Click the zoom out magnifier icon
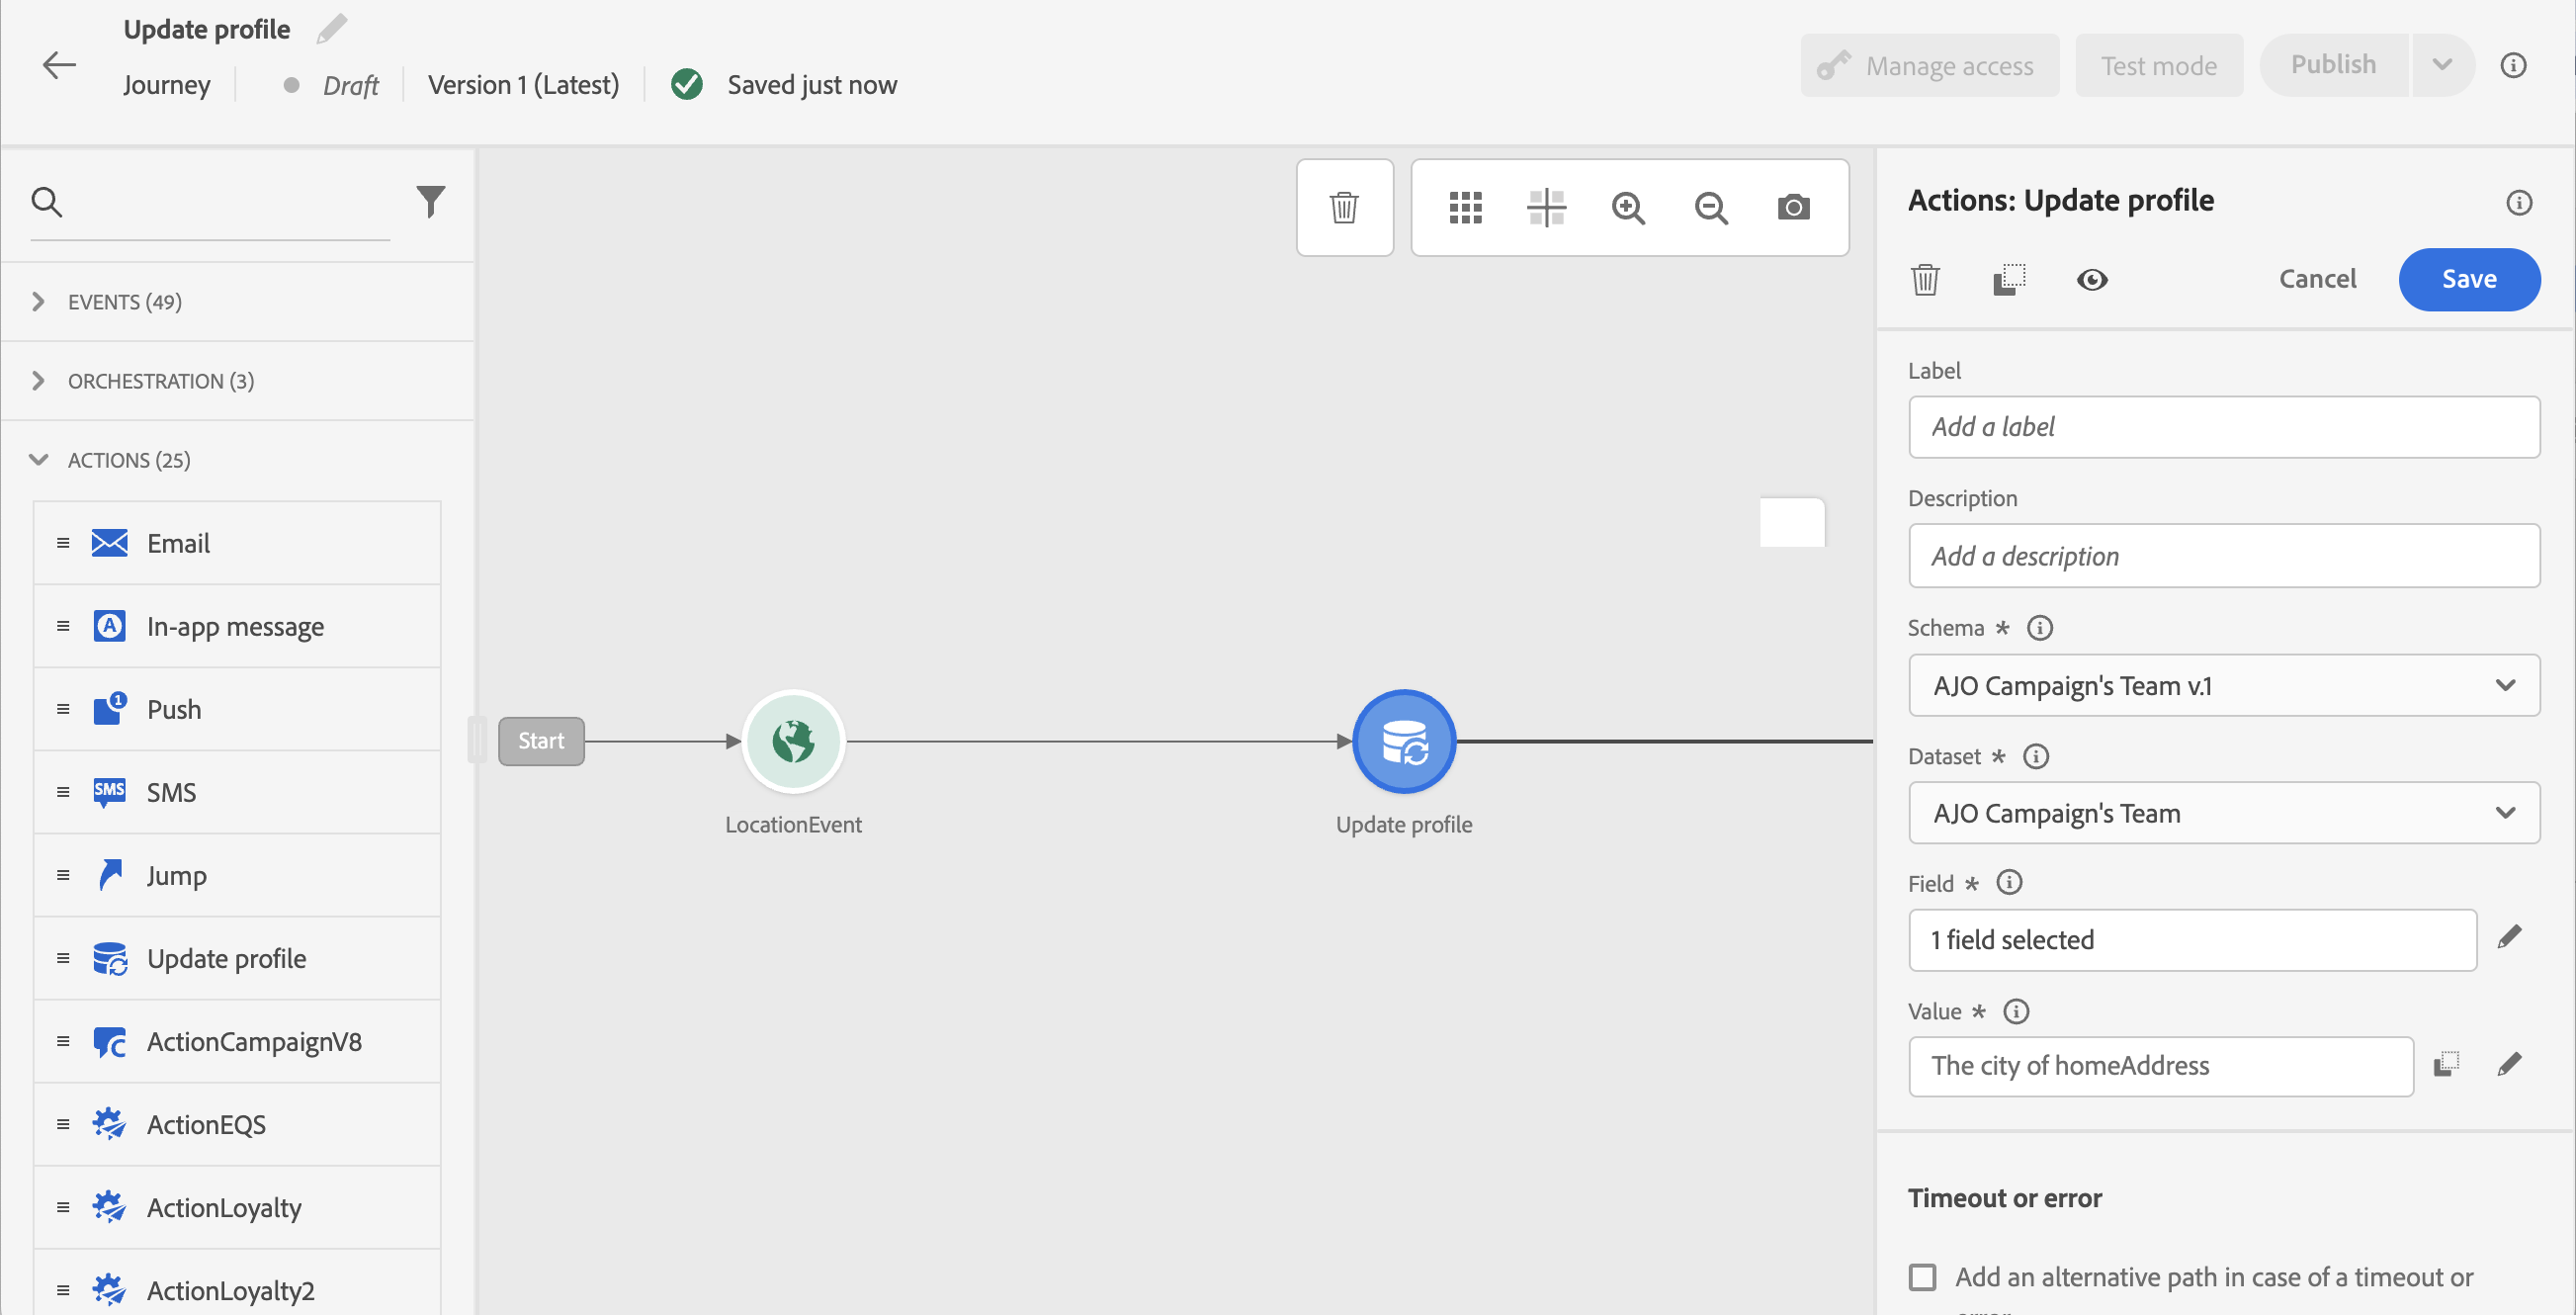2576x1315 pixels. coord(1711,208)
